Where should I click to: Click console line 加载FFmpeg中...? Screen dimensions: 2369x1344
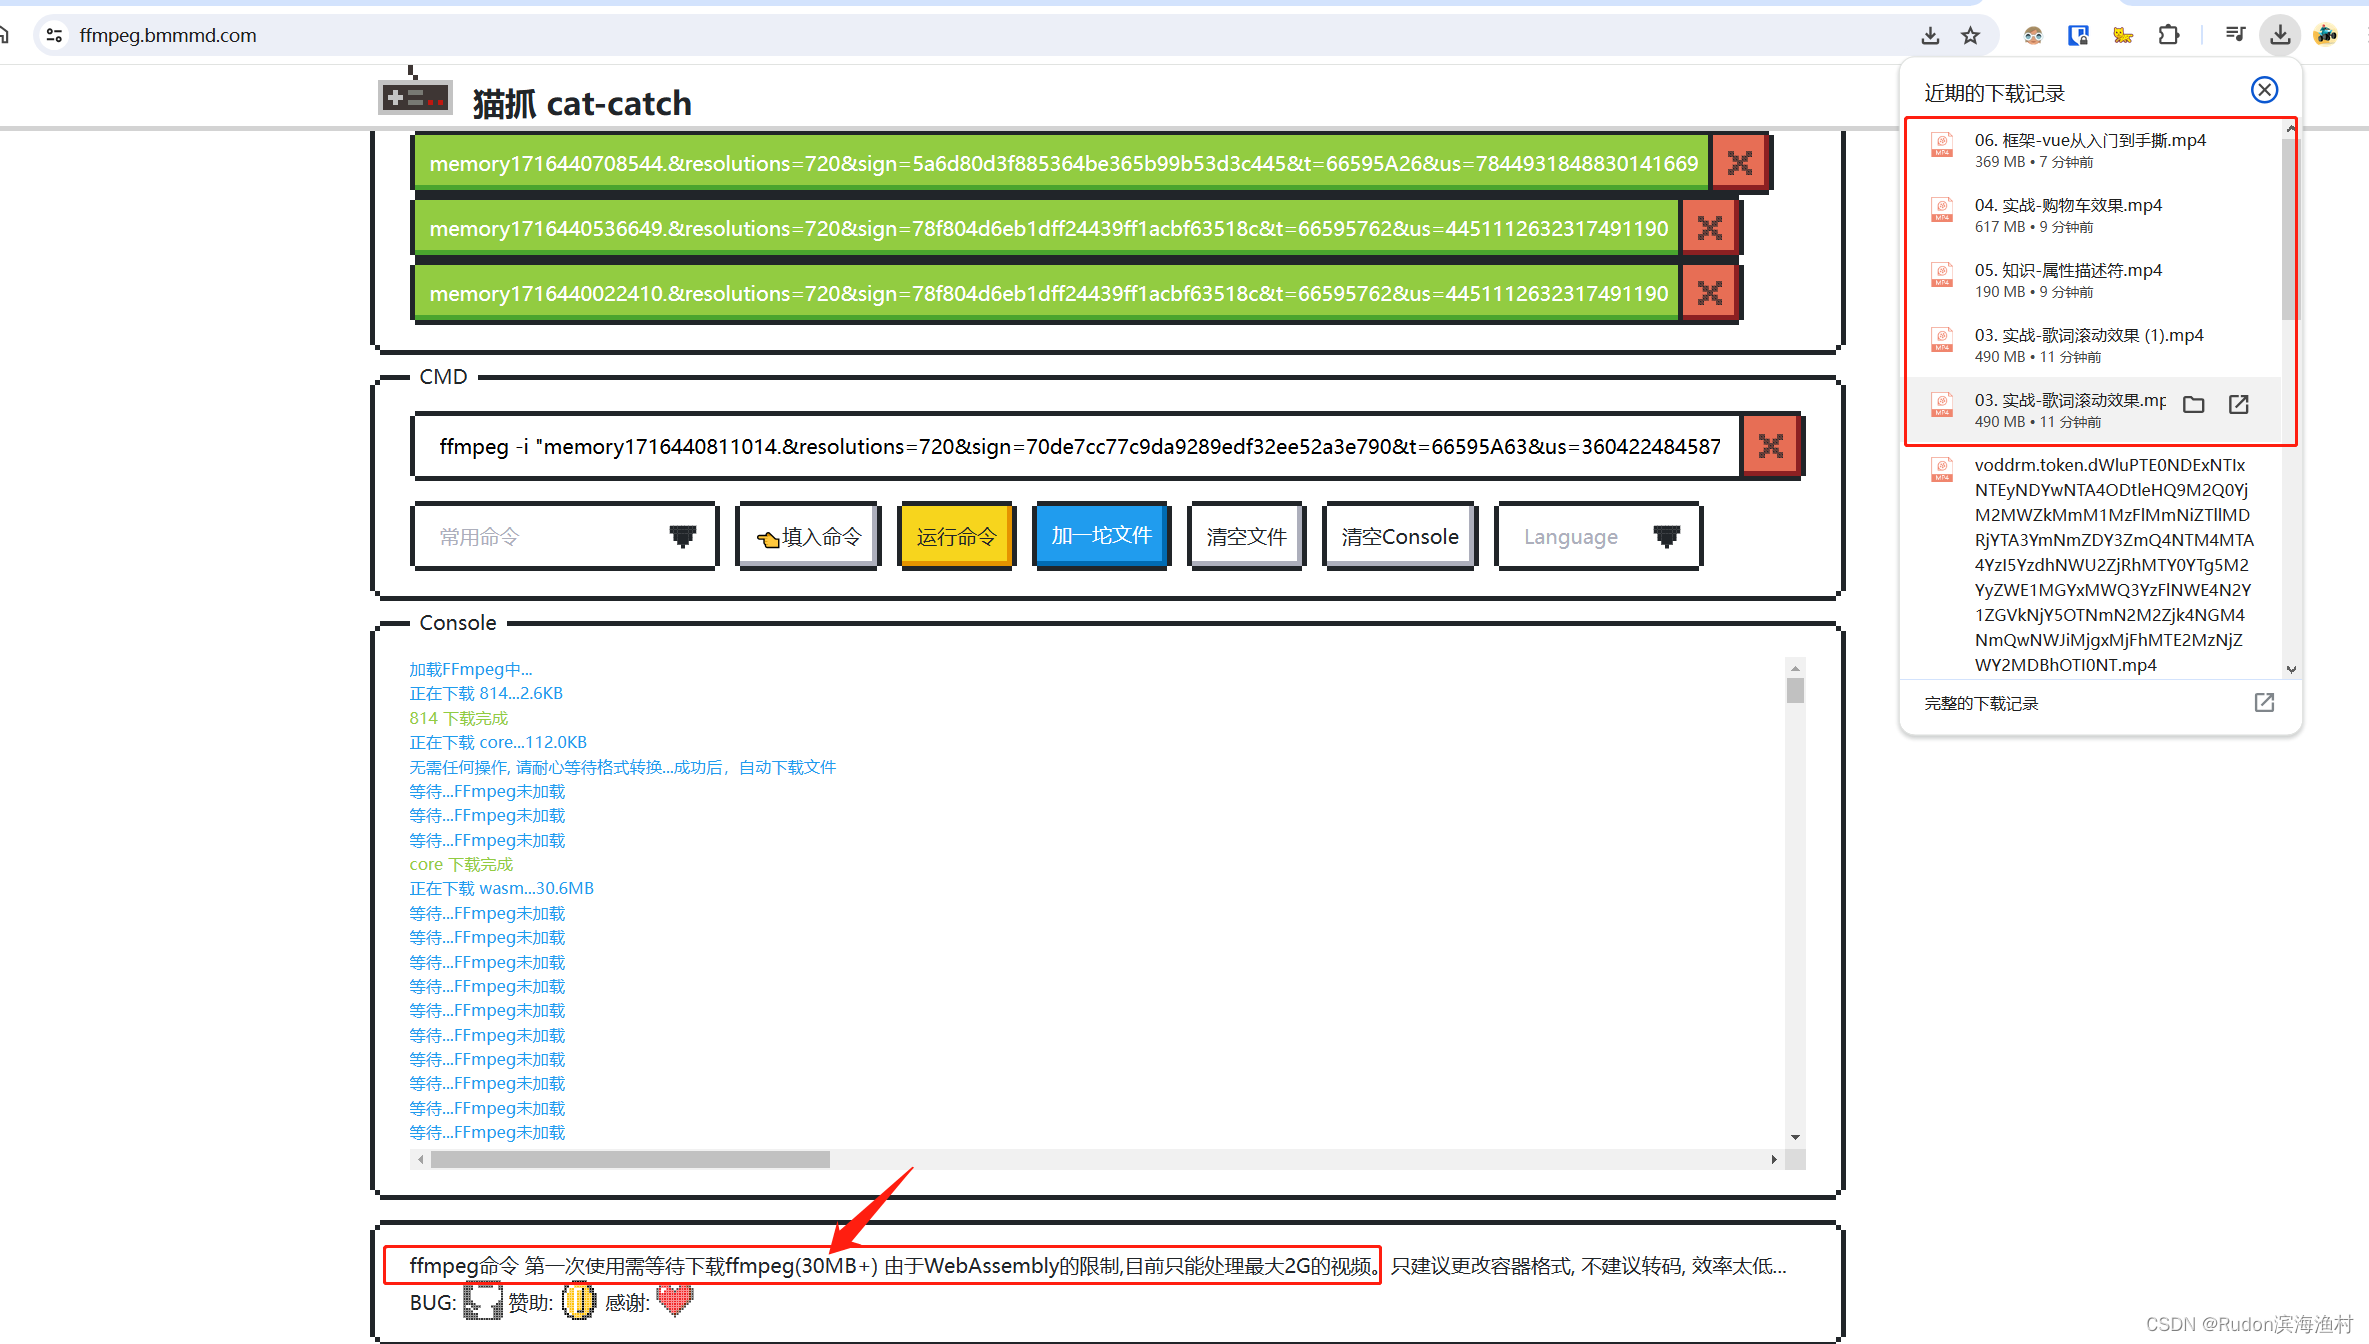(x=471, y=669)
